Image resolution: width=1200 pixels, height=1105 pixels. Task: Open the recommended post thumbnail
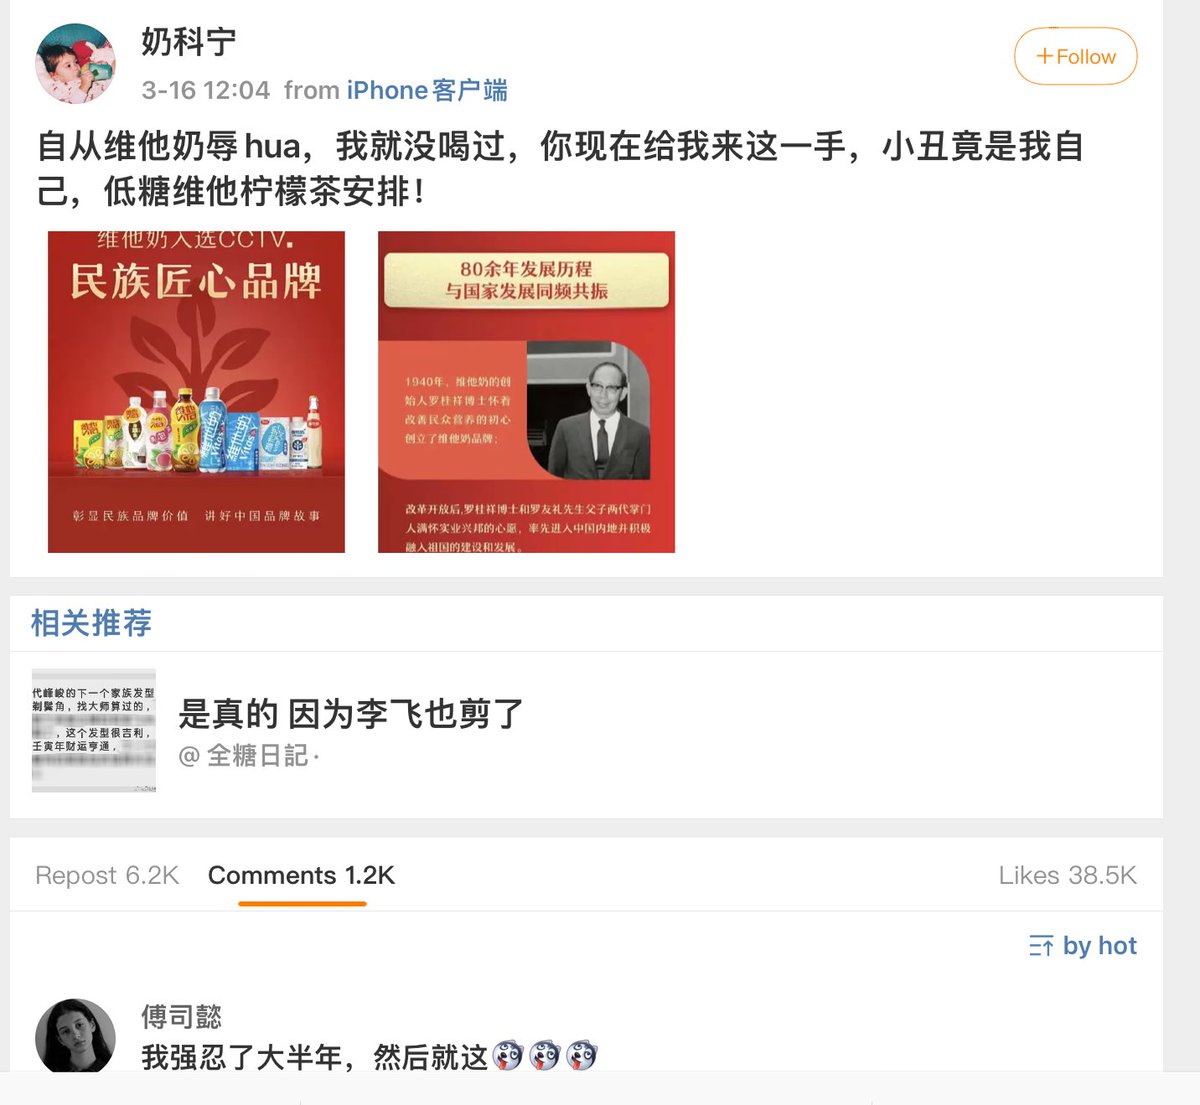point(94,731)
